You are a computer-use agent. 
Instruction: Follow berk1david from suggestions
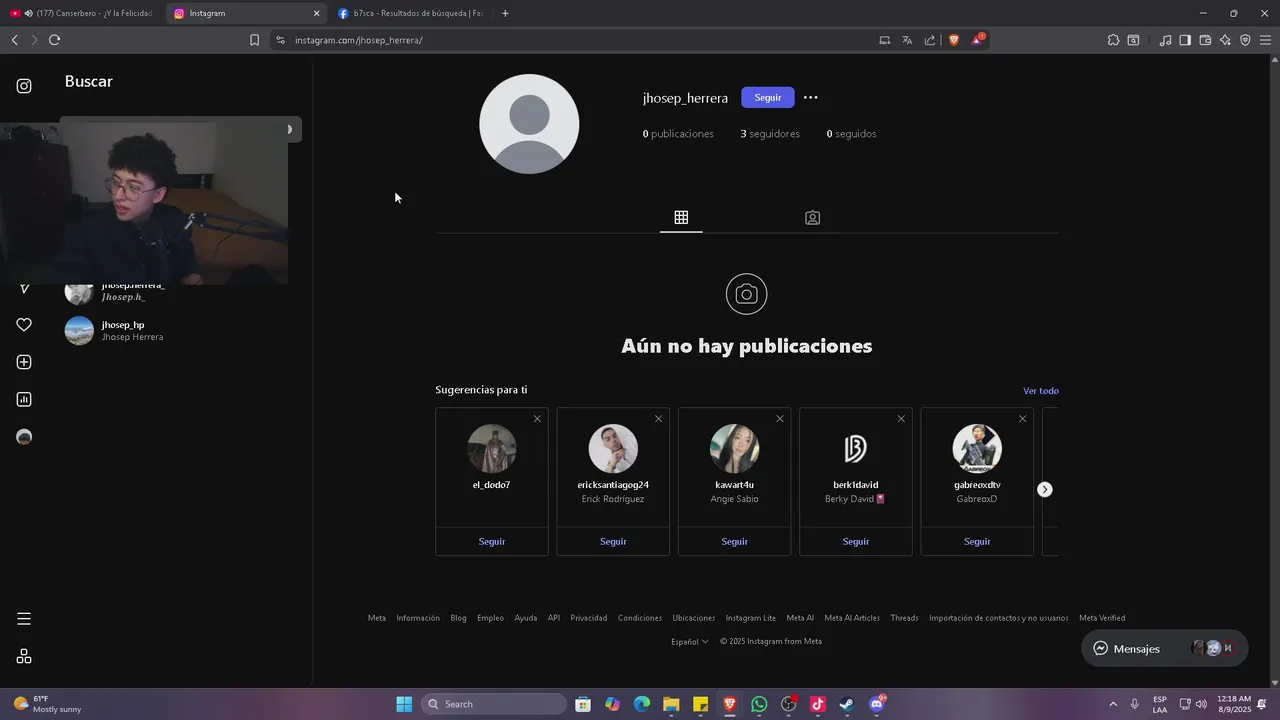[856, 541]
